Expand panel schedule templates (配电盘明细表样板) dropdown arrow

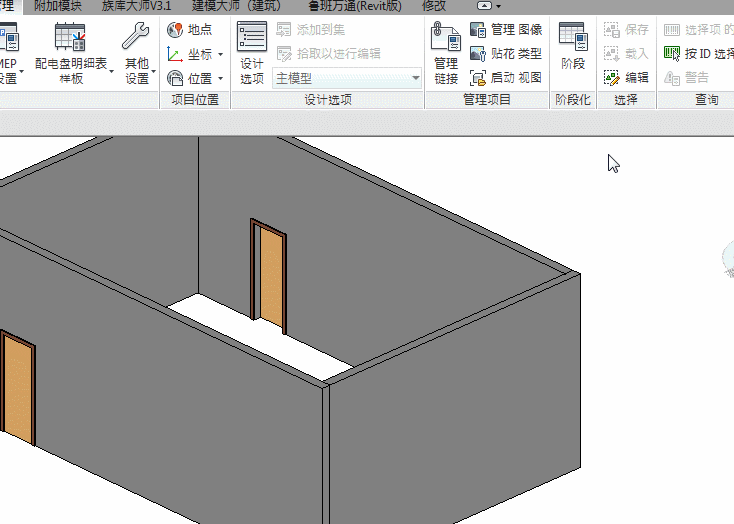tap(111, 71)
